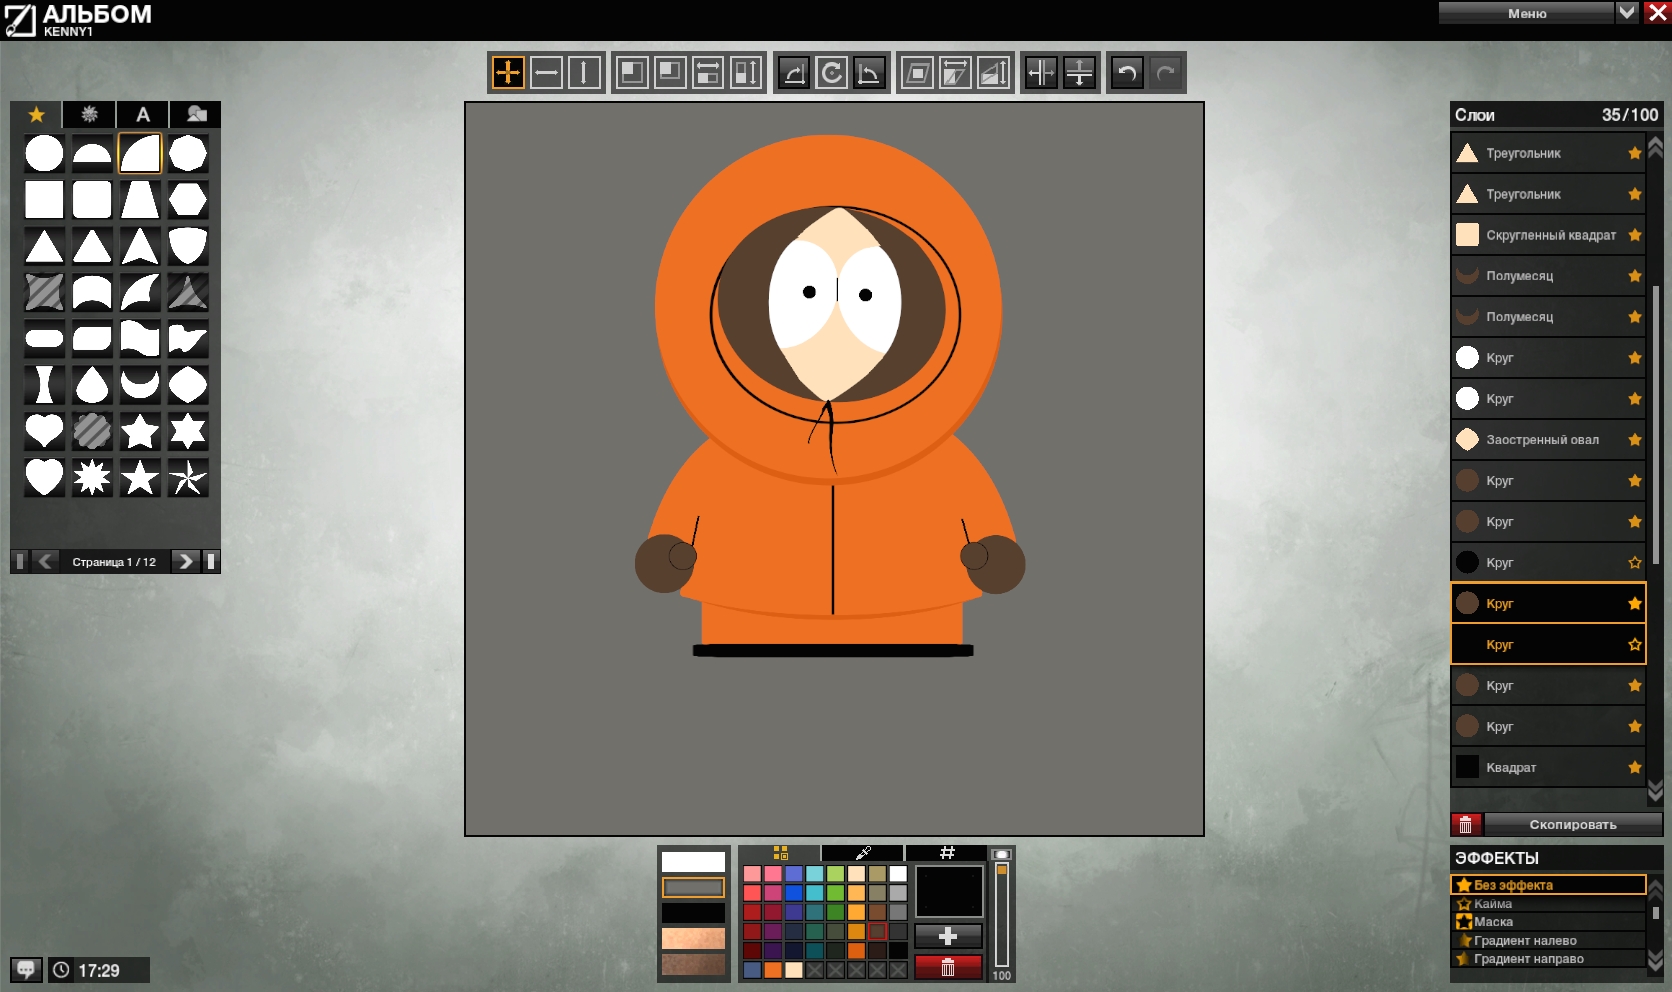Toggle star on Квадрат layer
Image resolution: width=1672 pixels, height=992 pixels.
1635,767
